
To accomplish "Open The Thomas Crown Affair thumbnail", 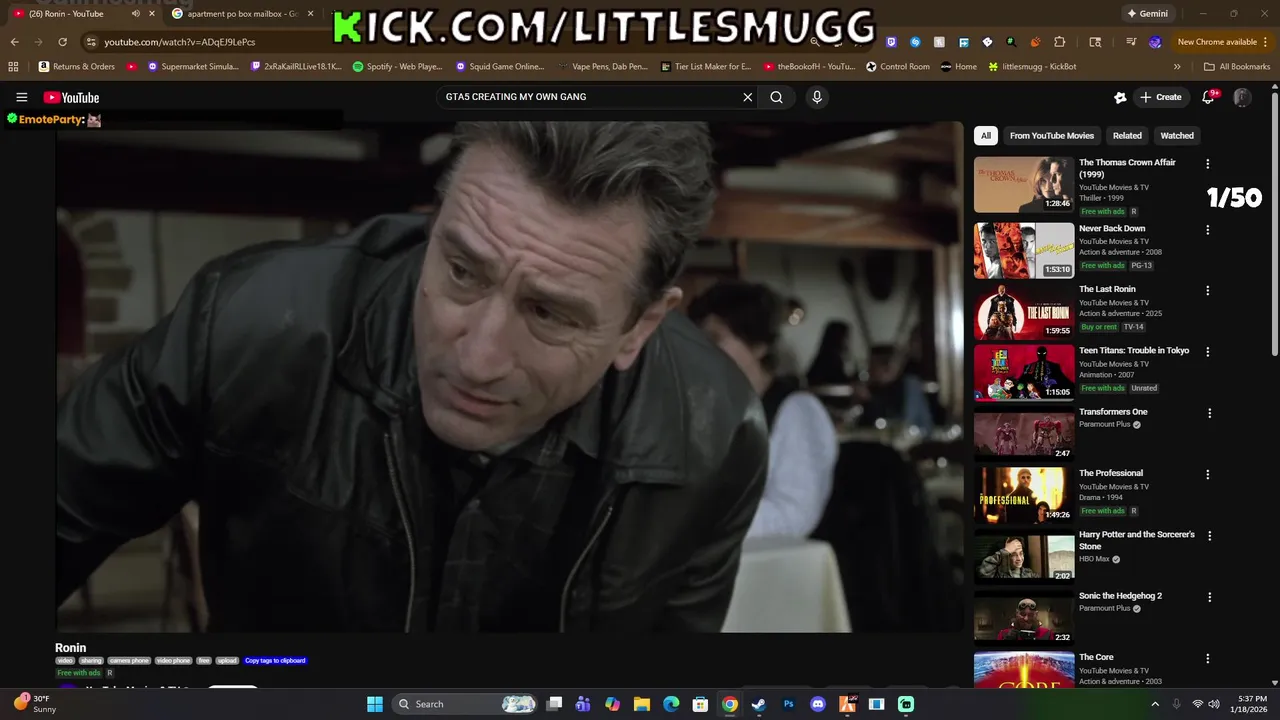I will click(1024, 184).
